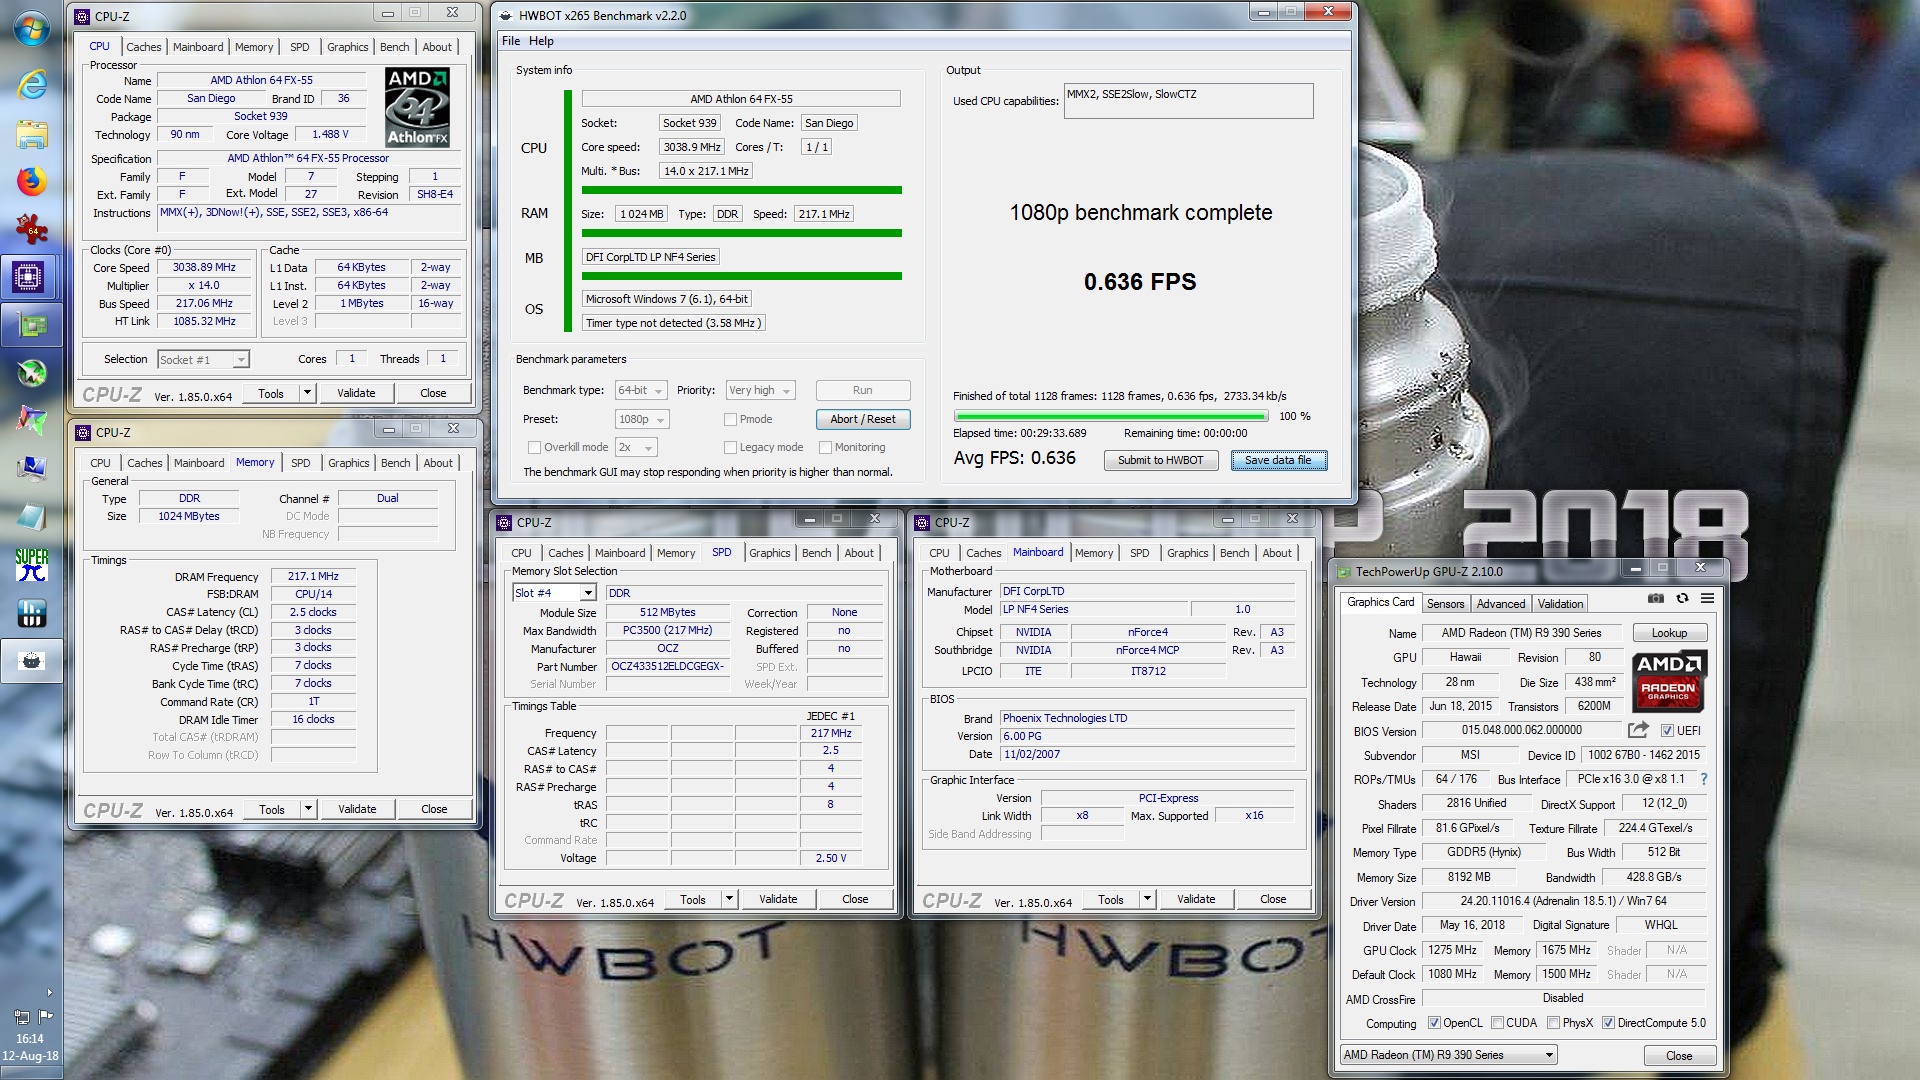Enable the Legacy mode checkbox
Screen dimensions: 1920x1080
click(730, 448)
